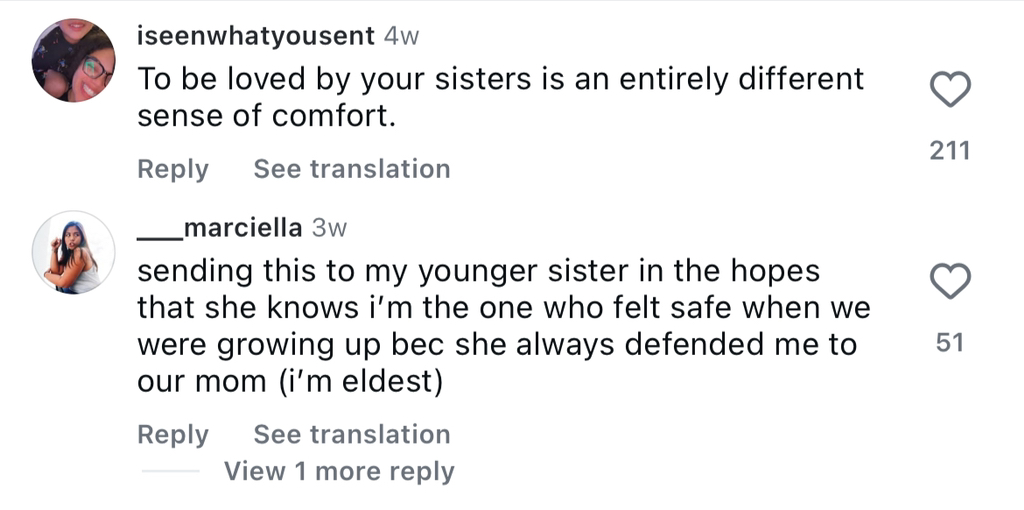
Task: Tap the heart on marciella's comment
Action: click(950, 283)
